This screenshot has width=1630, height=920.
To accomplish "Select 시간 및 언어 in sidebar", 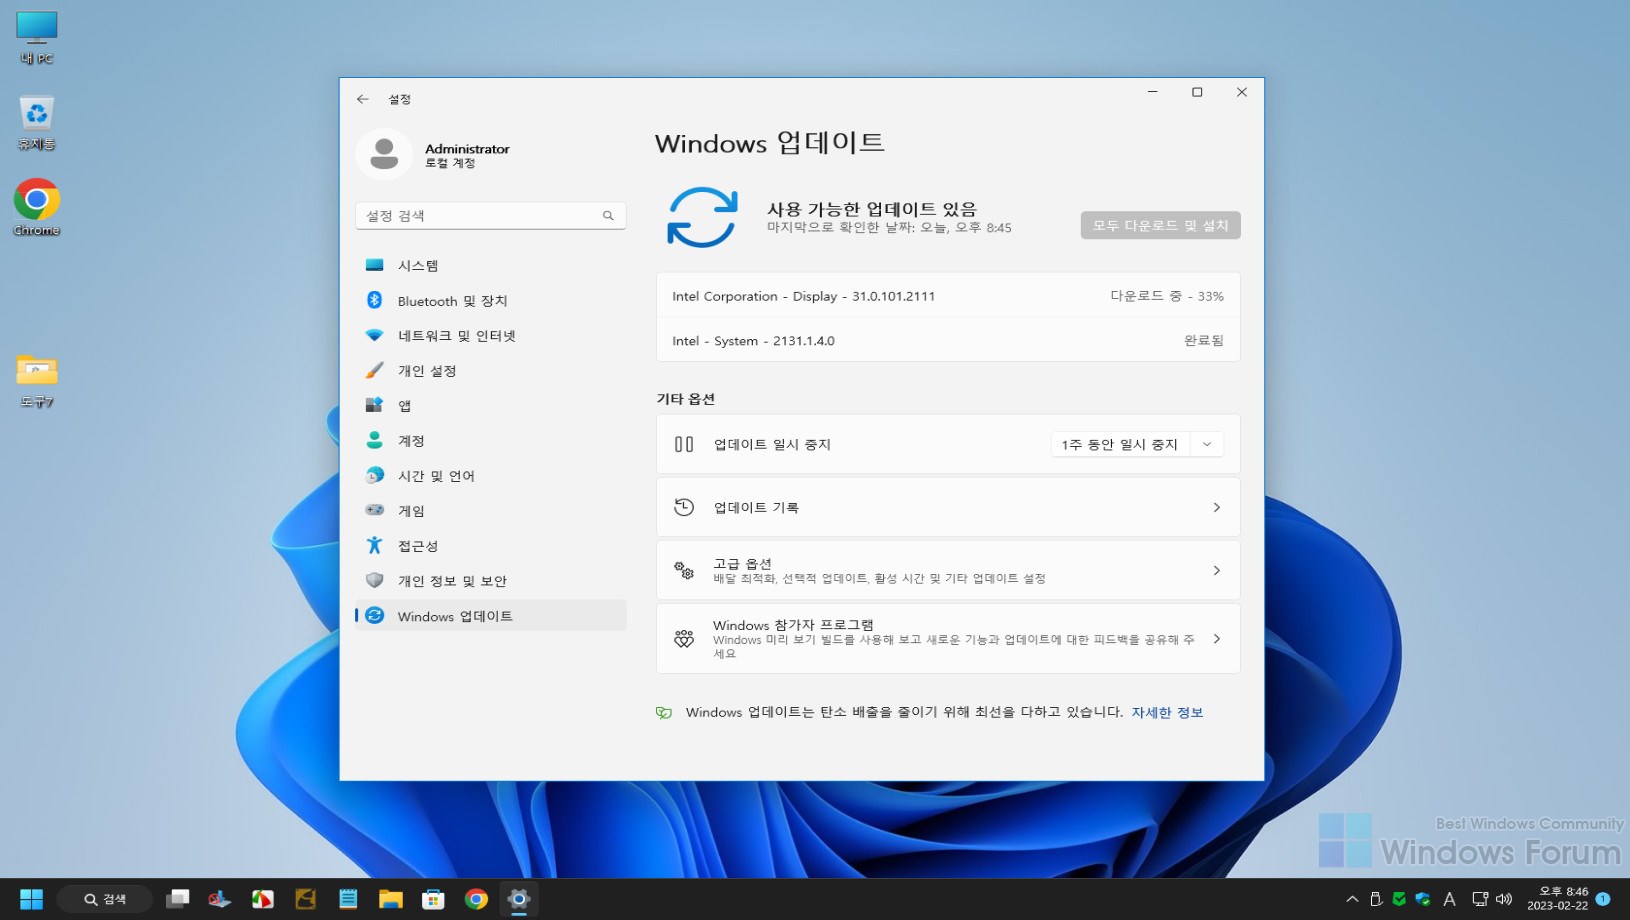I will [491, 475].
